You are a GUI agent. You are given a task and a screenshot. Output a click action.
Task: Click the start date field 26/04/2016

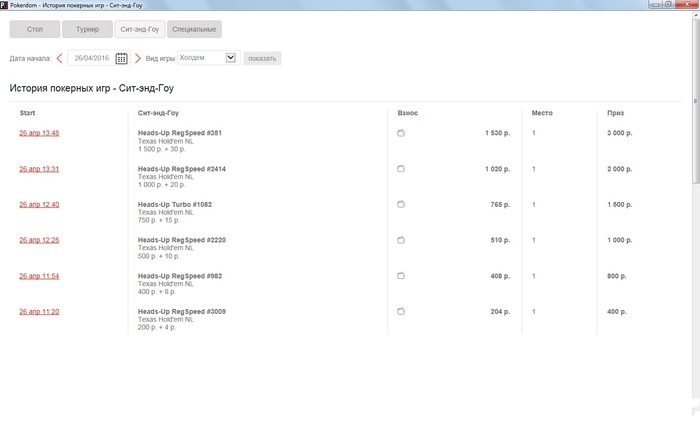[92, 58]
